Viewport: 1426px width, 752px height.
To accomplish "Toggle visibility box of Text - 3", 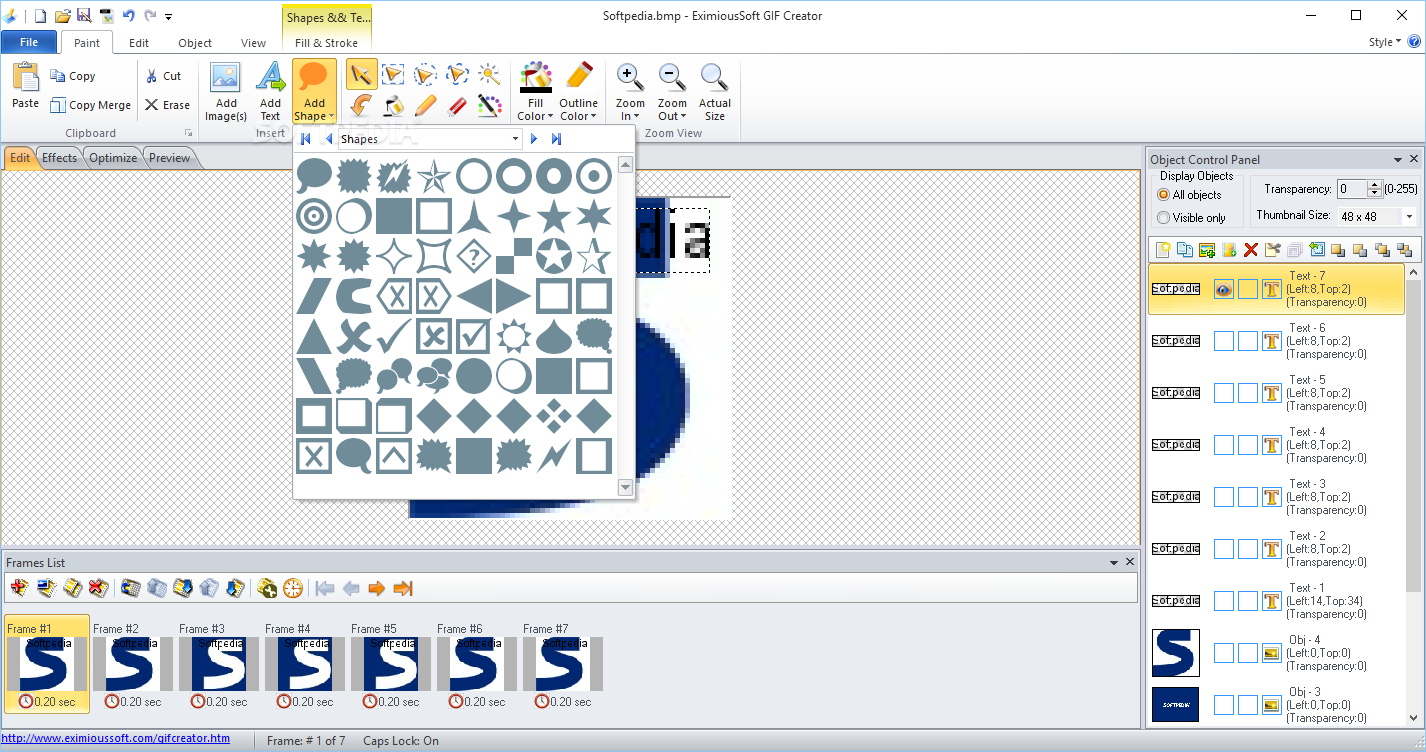I will (1224, 497).
